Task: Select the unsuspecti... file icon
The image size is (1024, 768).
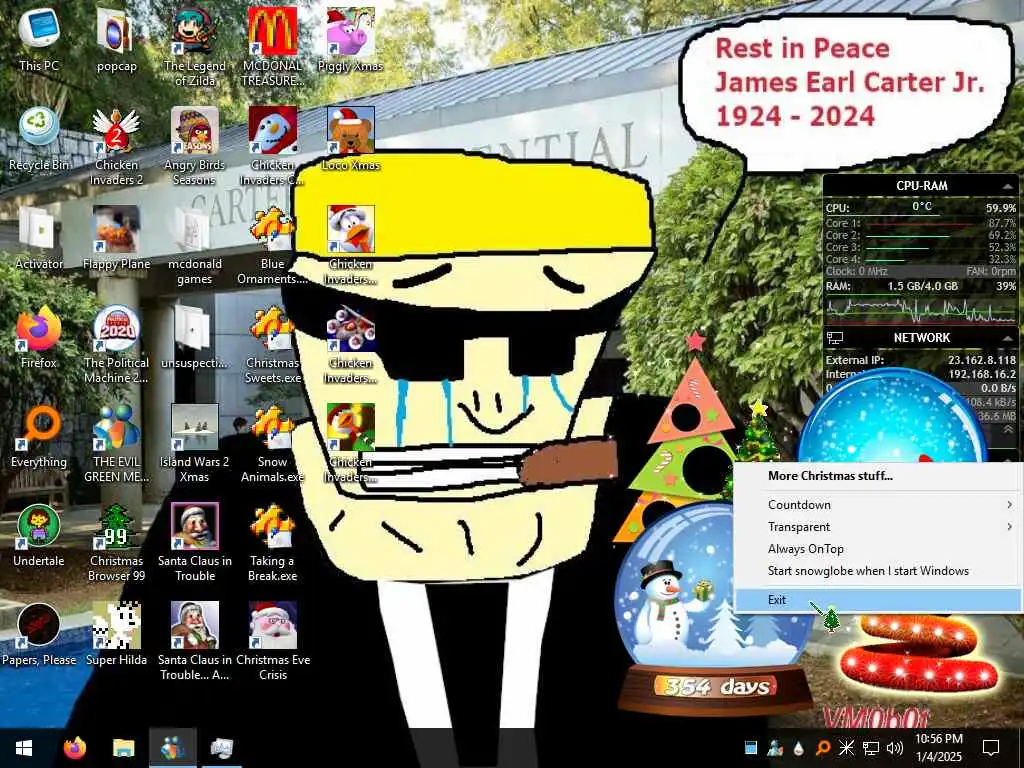Action: point(195,336)
